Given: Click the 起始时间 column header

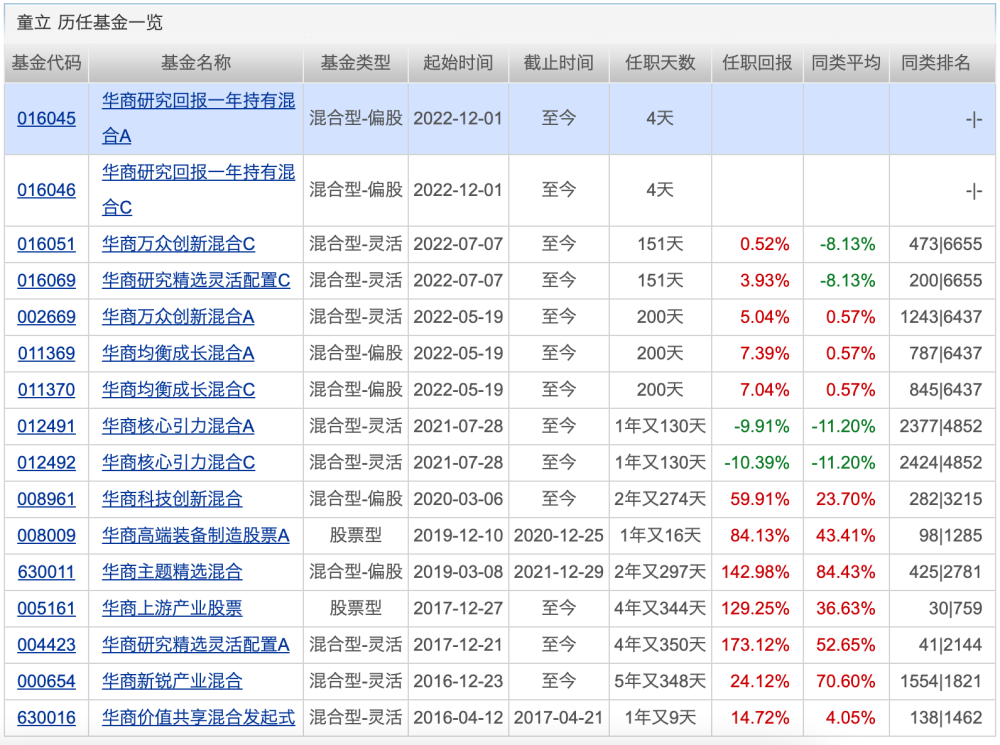Looking at the screenshot, I should [458, 63].
